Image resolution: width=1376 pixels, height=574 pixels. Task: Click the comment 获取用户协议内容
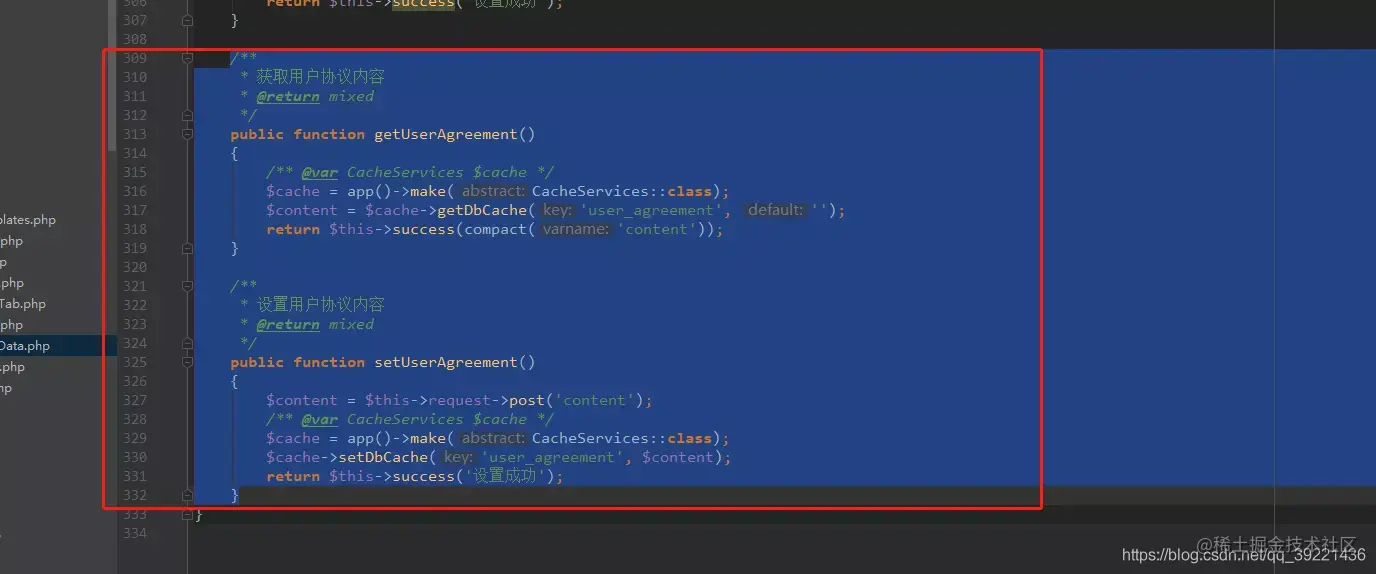(x=321, y=77)
